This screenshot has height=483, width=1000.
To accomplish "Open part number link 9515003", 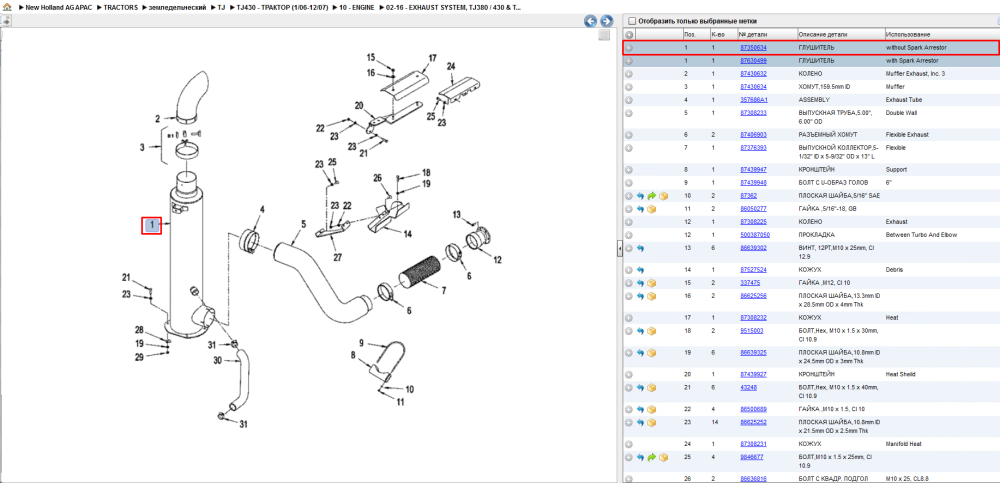I will 751,331.
